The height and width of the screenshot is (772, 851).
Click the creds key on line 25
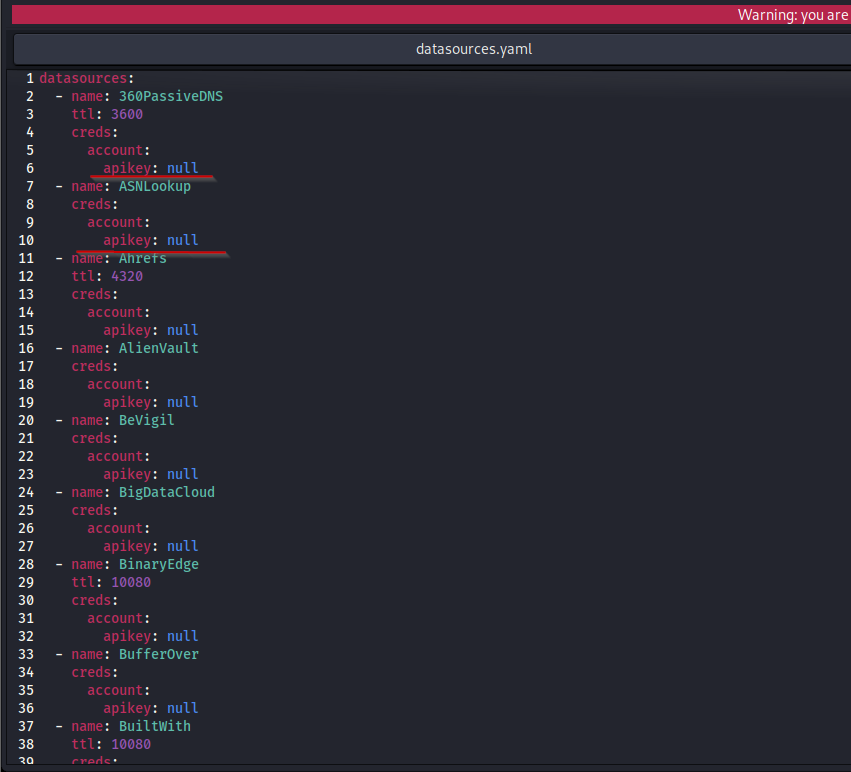click(91, 510)
